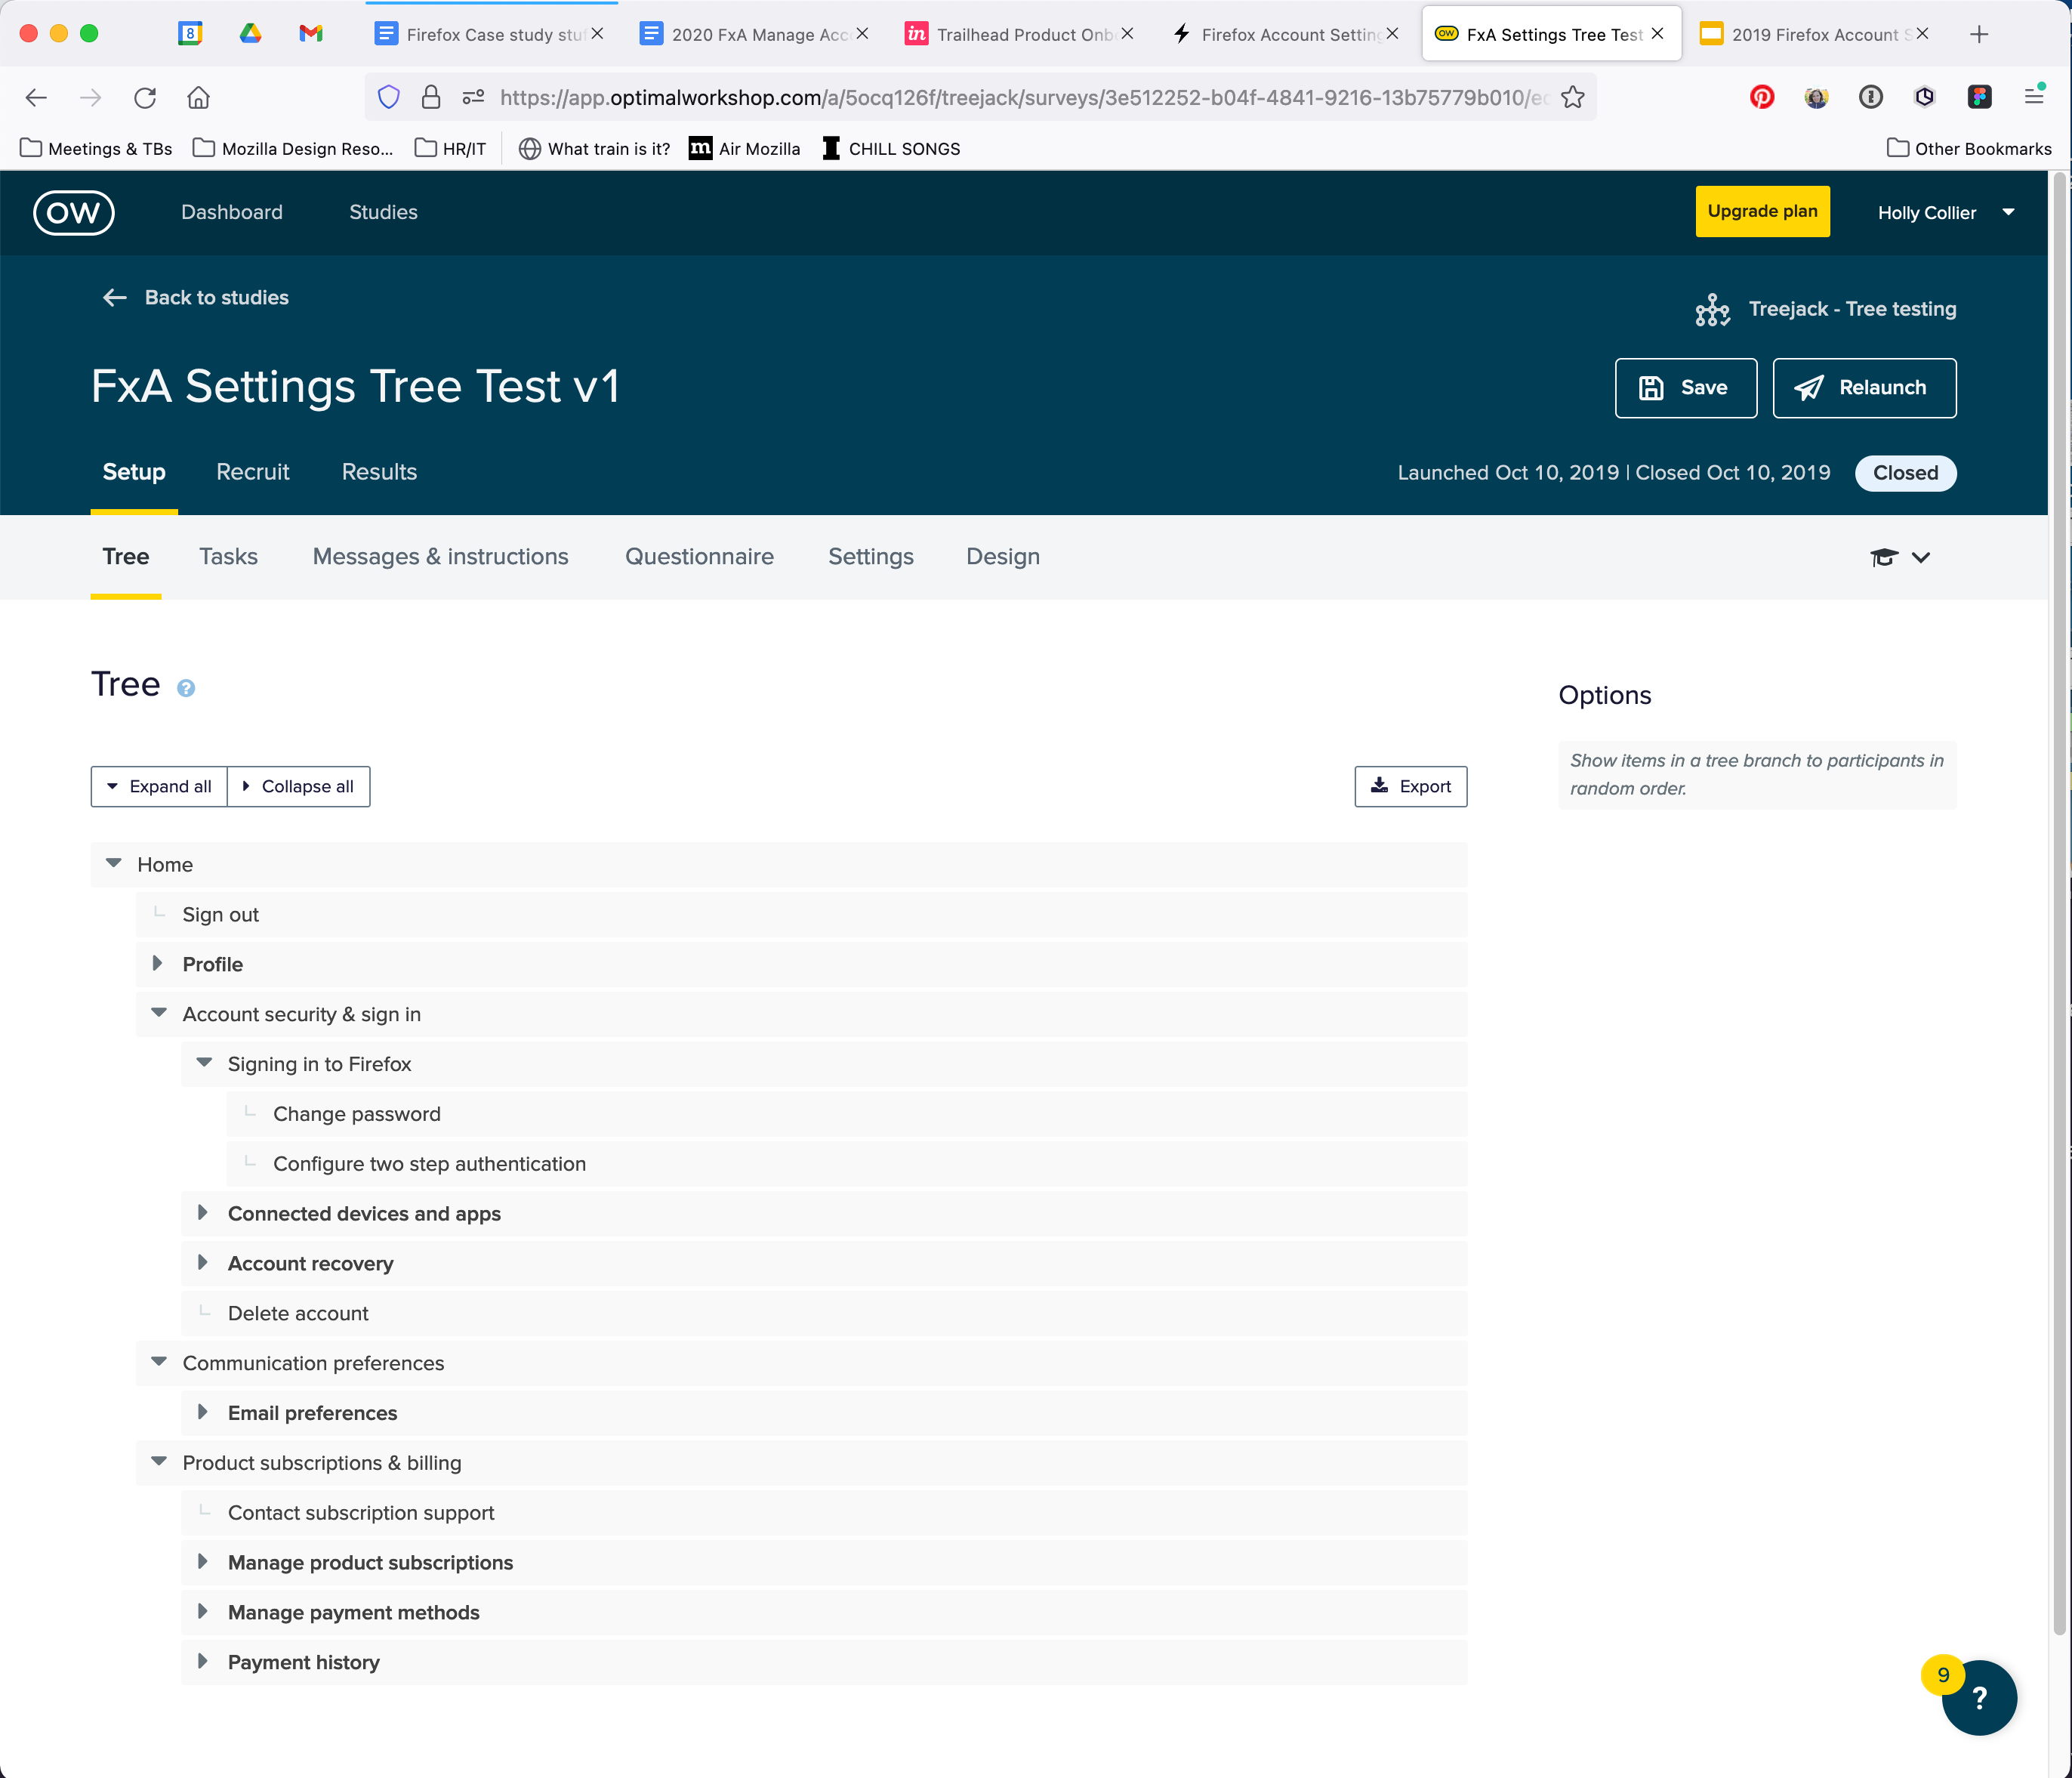
Task: Open the floating help chat bubble
Action: (x=1978, y=1697)
